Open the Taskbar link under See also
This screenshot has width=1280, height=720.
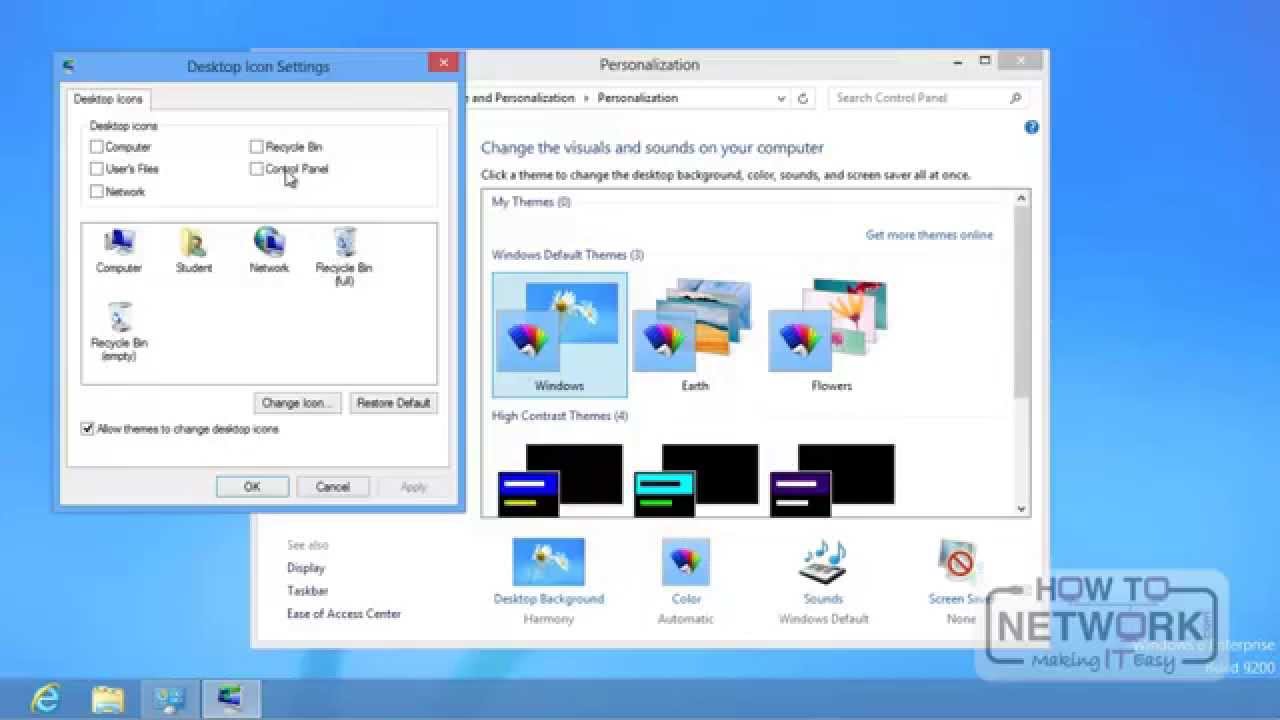coord(308,591)
